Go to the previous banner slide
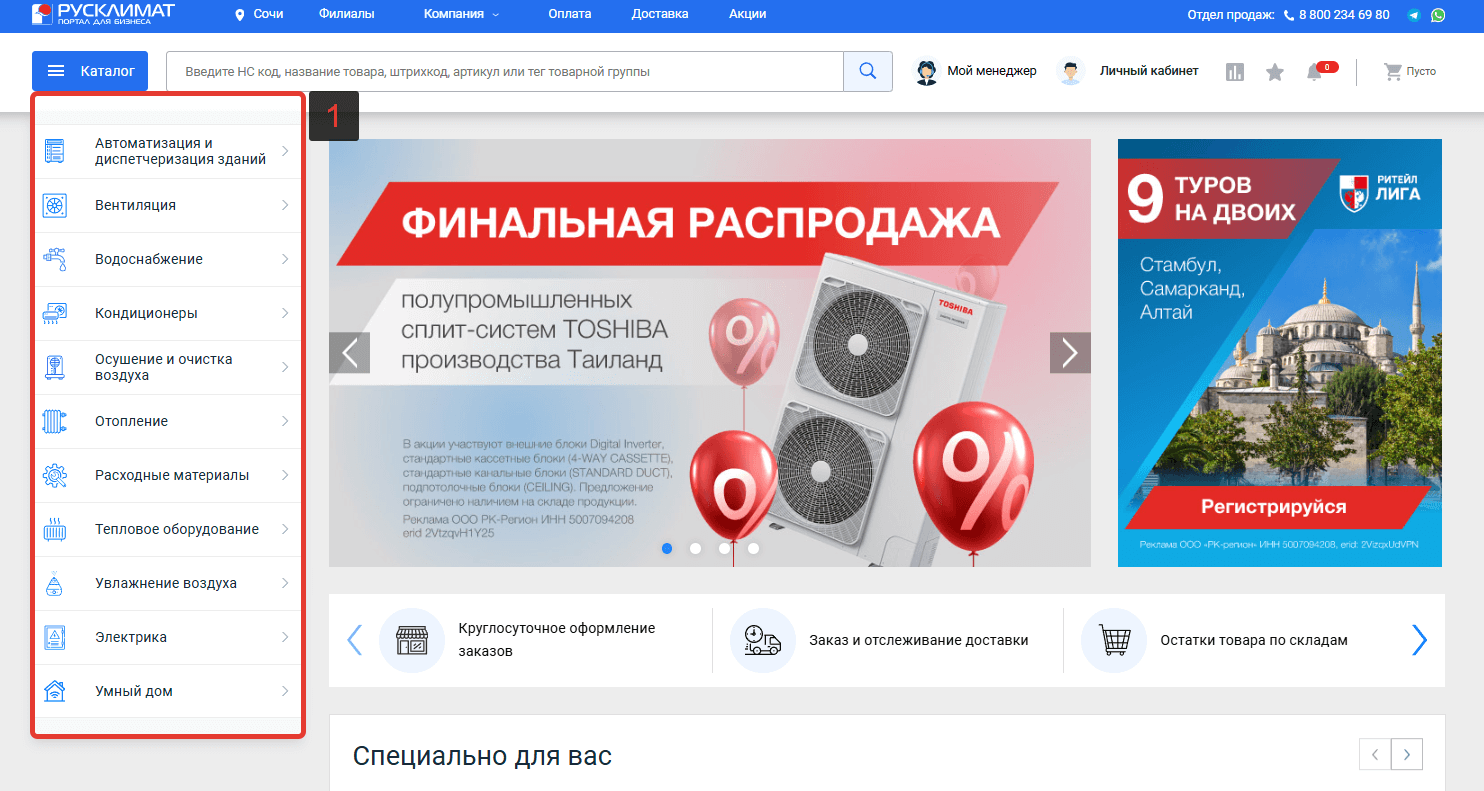 click(350, 352)
